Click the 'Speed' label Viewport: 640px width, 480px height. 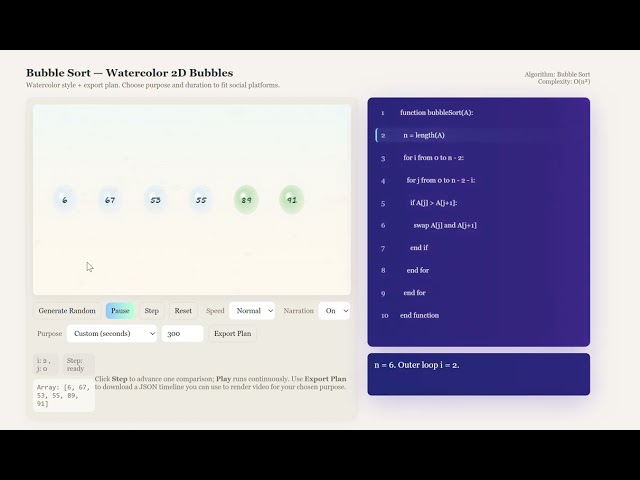(x=215, y=311)
